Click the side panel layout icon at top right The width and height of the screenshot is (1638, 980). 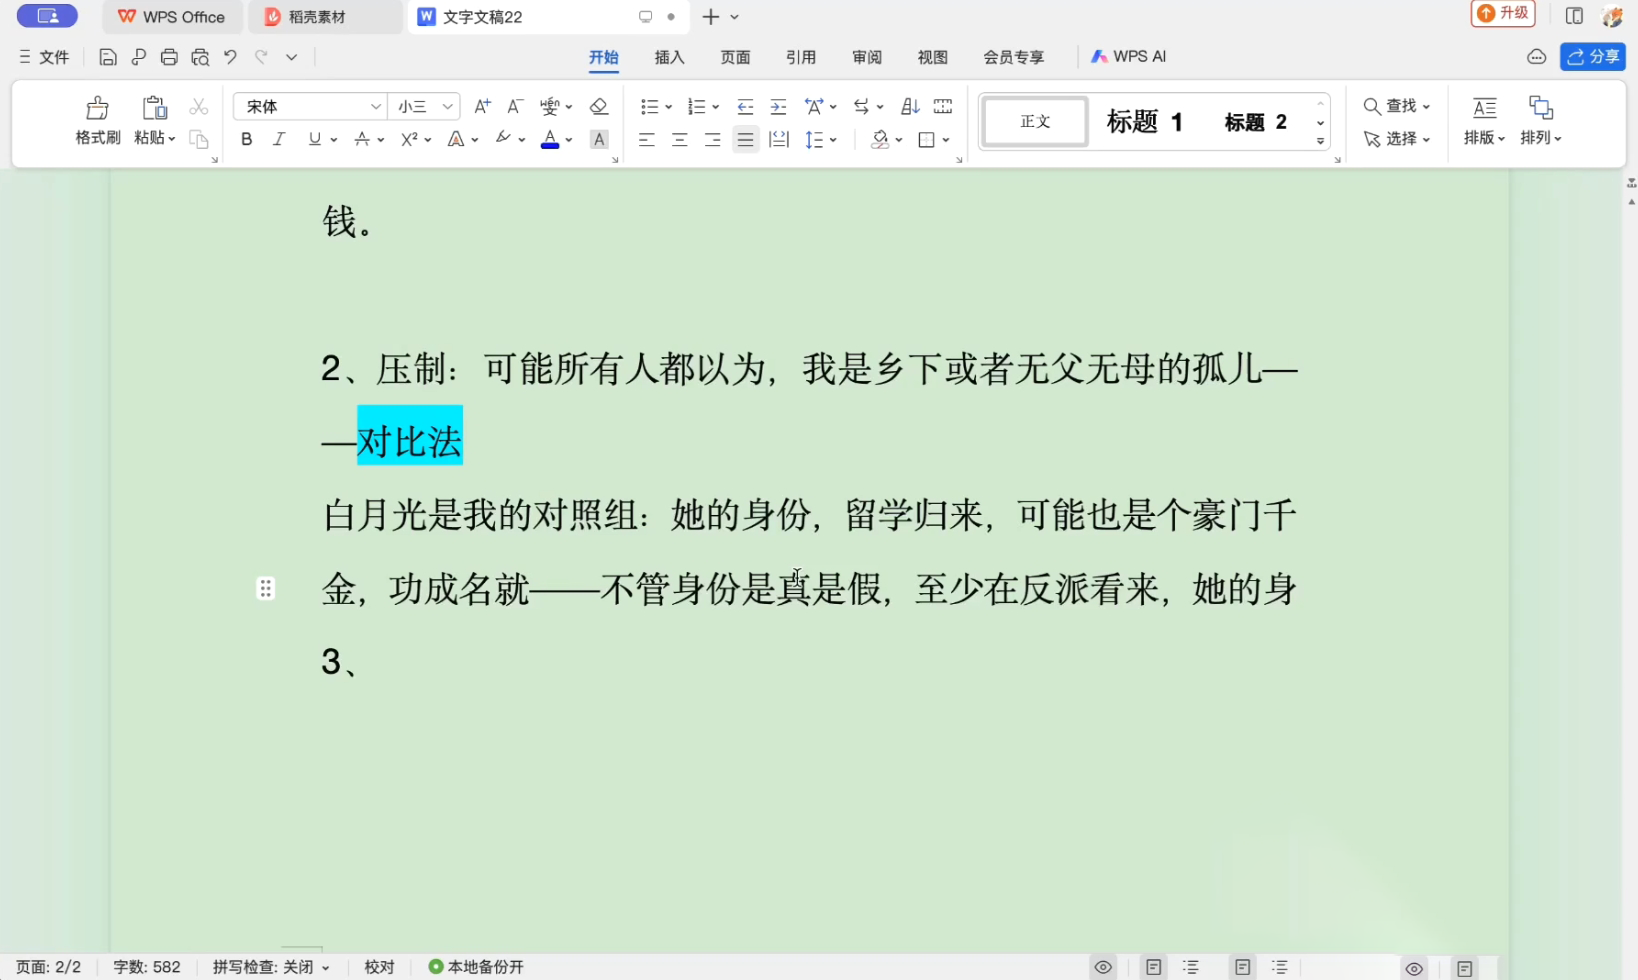[1574, 16]
